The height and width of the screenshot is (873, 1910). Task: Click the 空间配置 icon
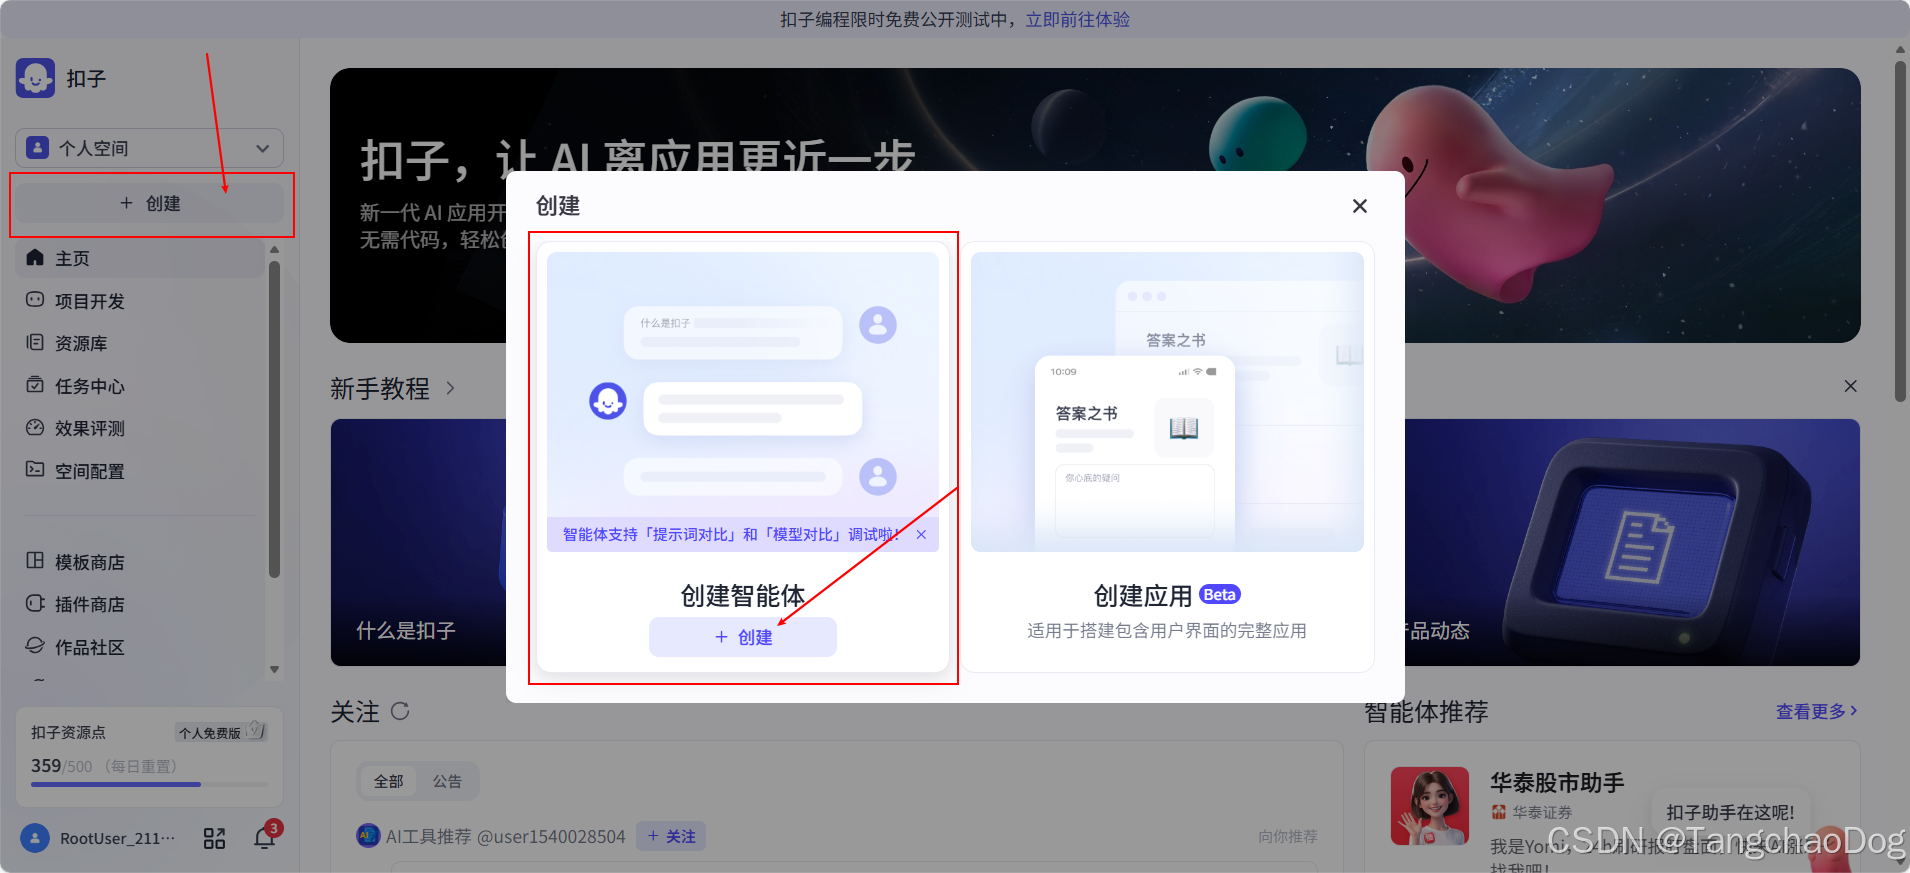click(x=35, y=470)
